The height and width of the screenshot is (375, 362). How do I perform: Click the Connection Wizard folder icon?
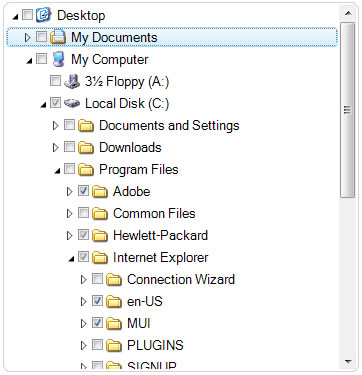(x=114, y=279)
